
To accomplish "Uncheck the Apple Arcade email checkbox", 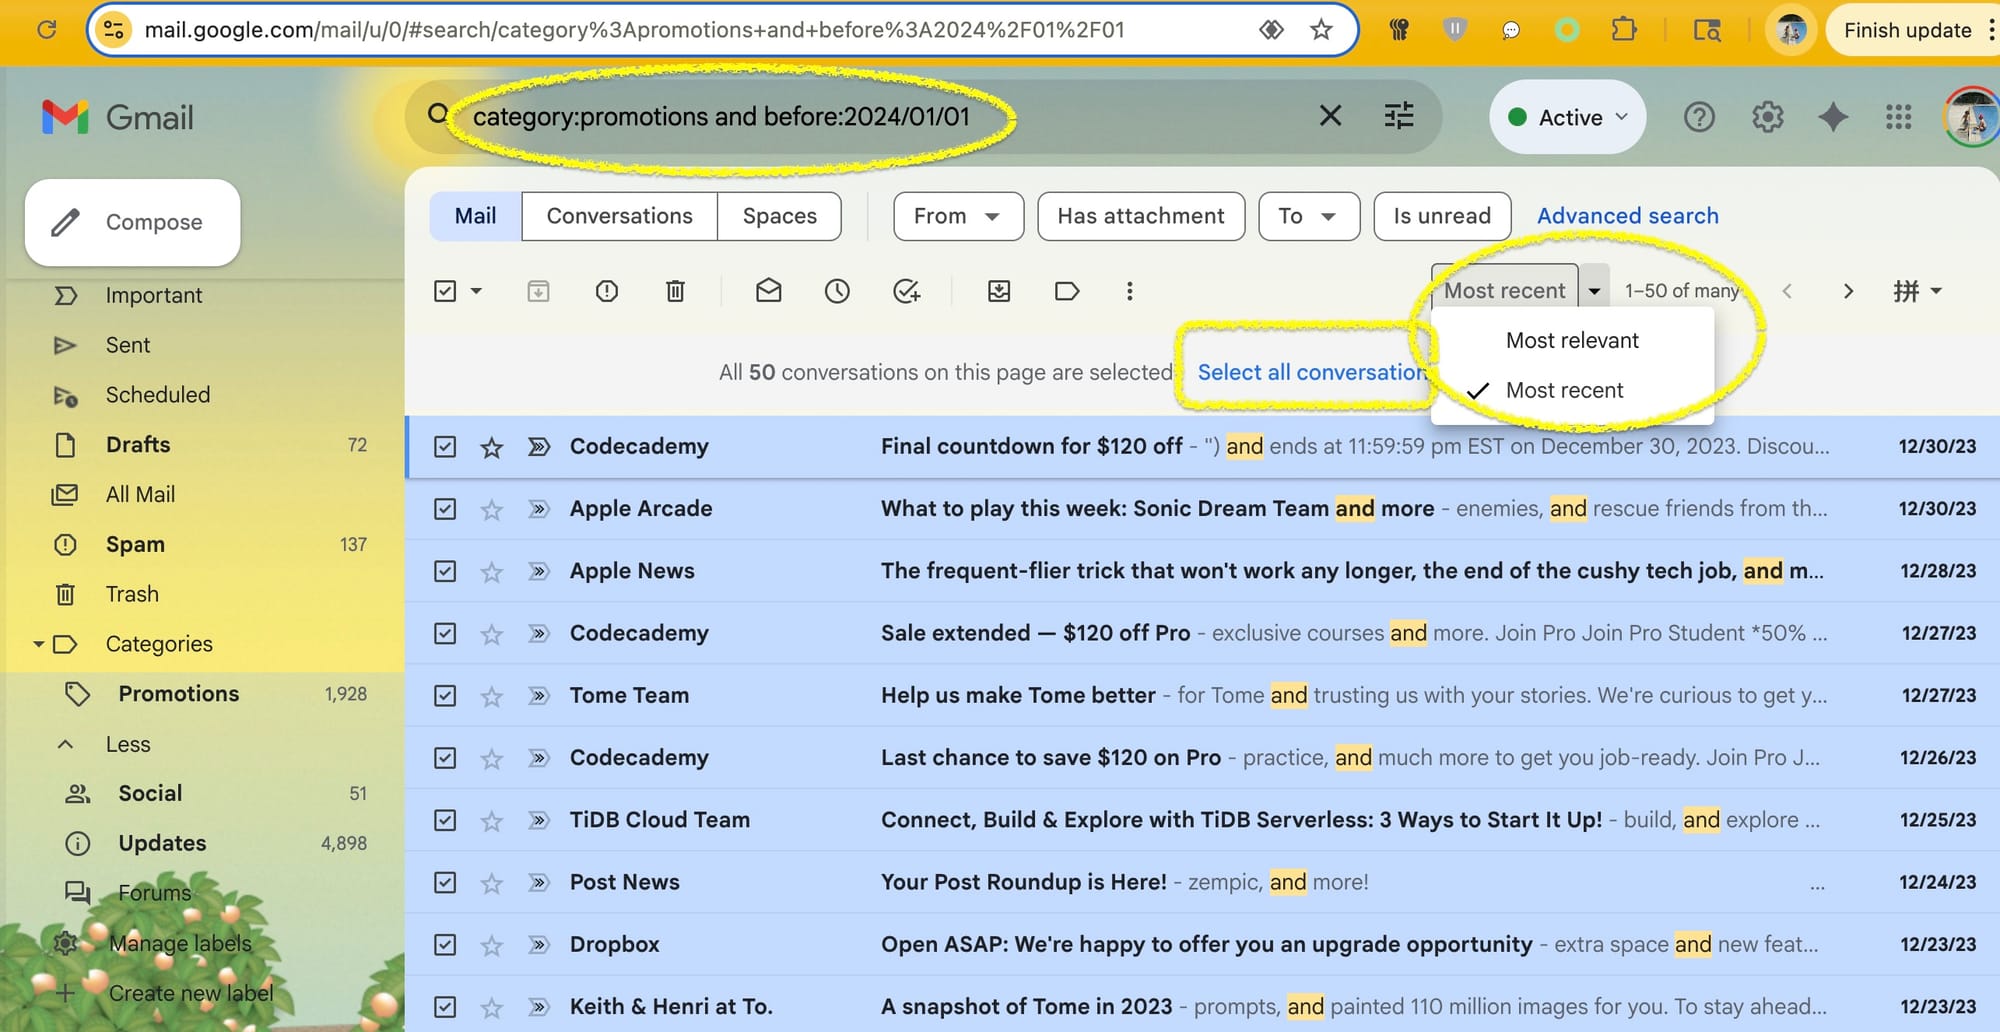I will 445,509.
